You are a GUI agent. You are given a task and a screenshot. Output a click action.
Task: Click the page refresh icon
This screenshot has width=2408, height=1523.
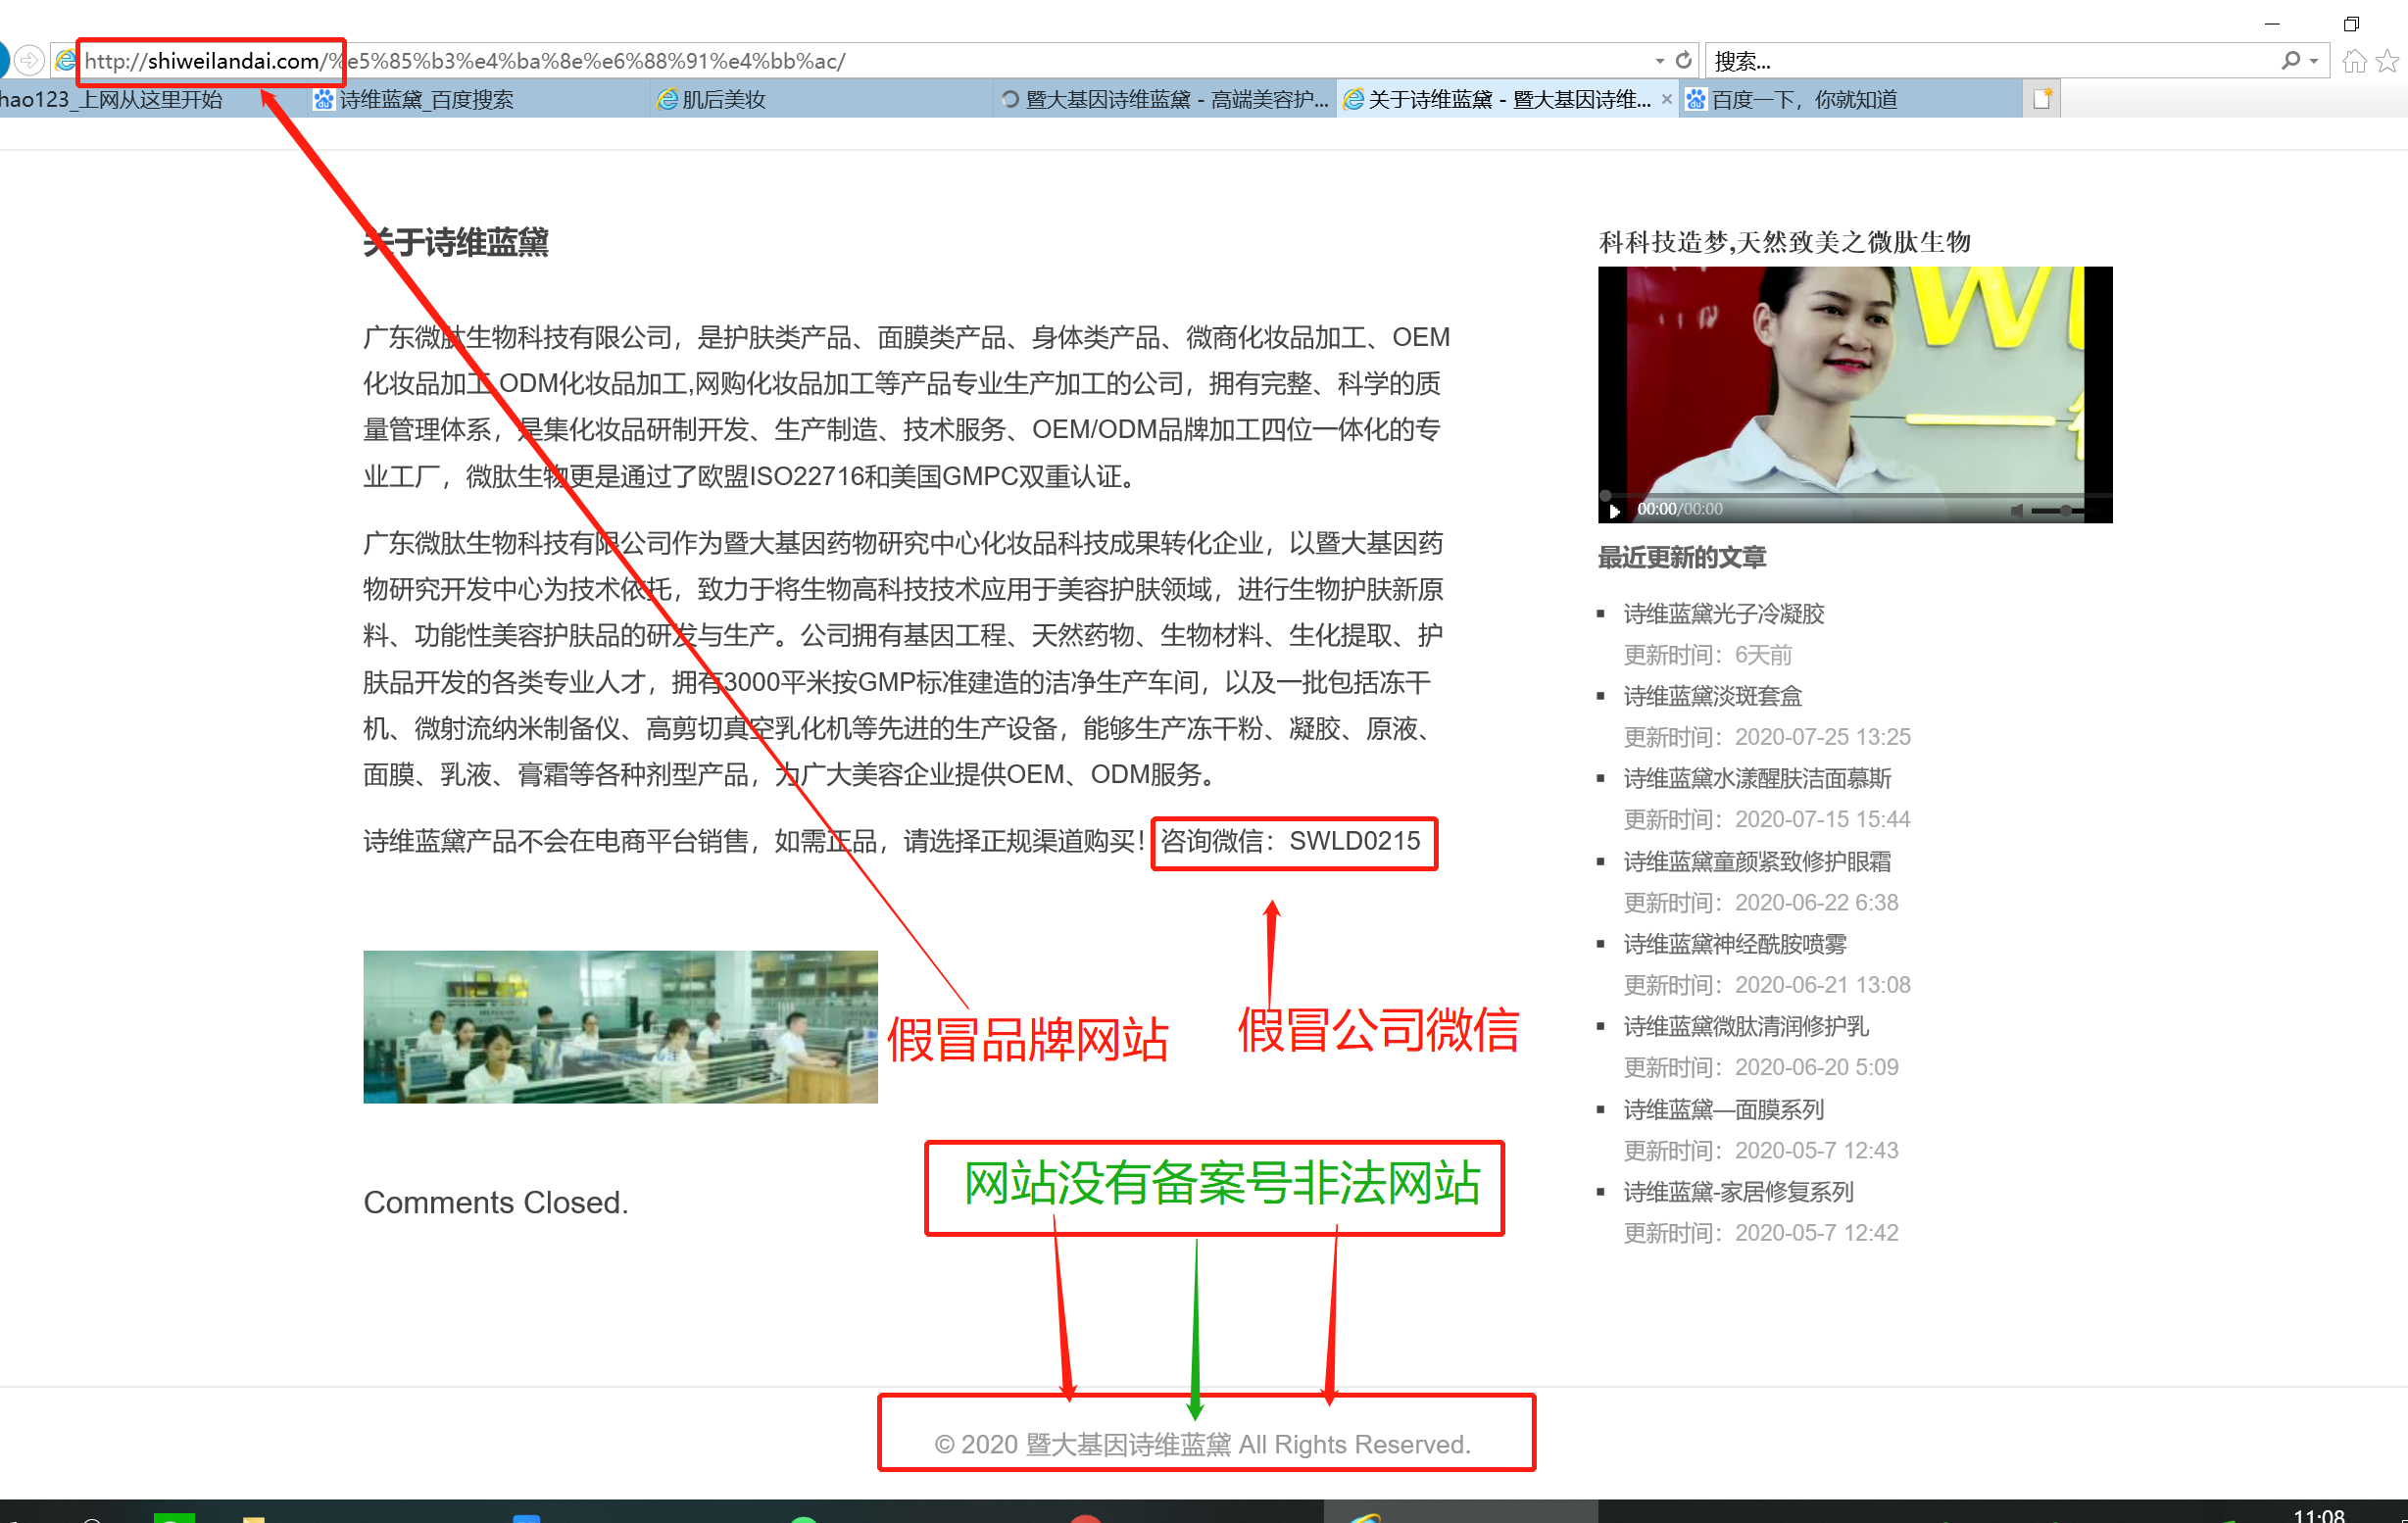tap(1684, 60)
